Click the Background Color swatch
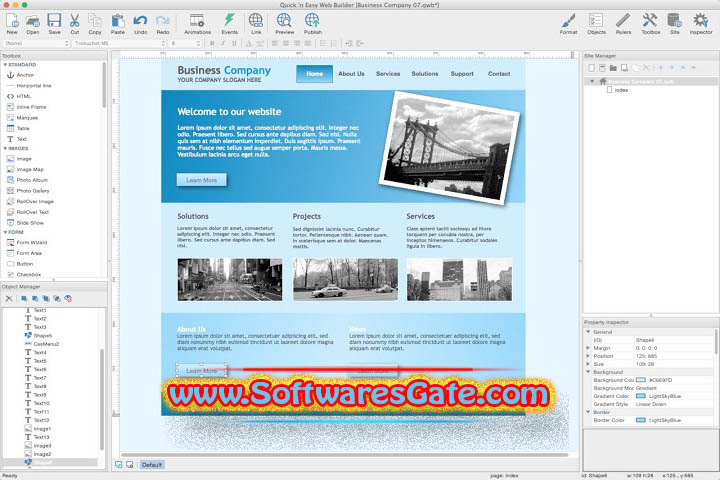 (640, 380)
